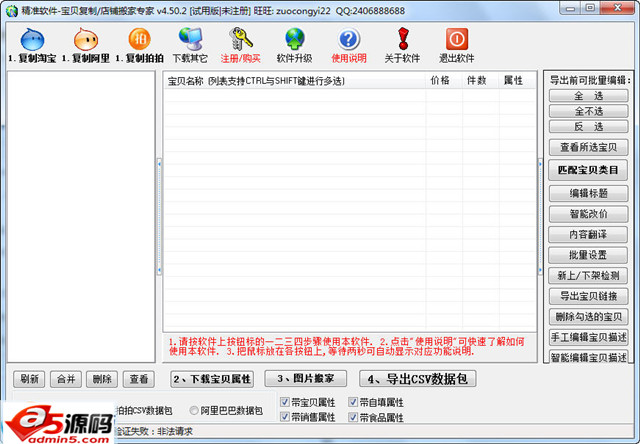Click 删除勾选的宝贝 button

pos(588,317)
